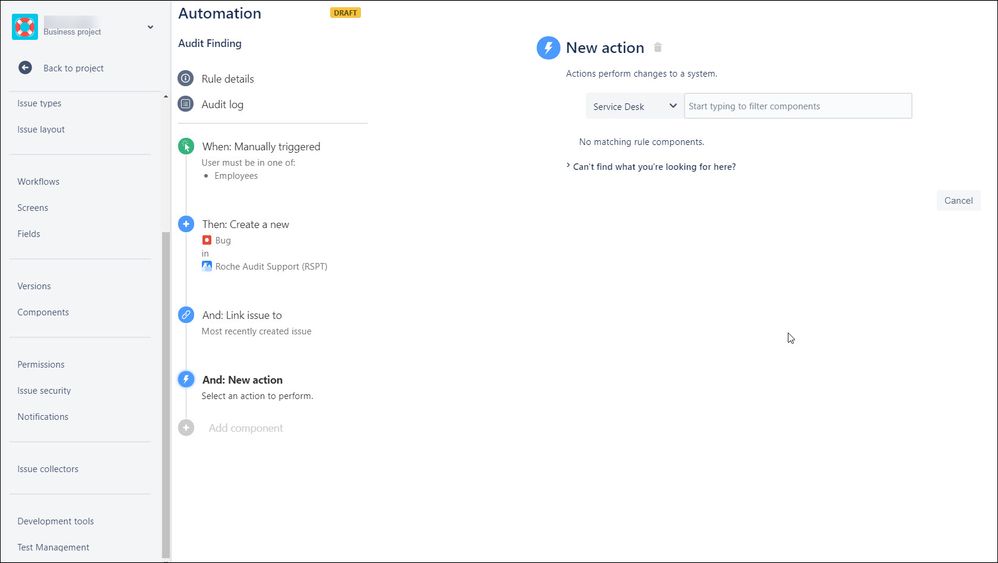Click the Audit Finding rule name
The width and height of the screenshot is (998, 563).
coord(209,43)
